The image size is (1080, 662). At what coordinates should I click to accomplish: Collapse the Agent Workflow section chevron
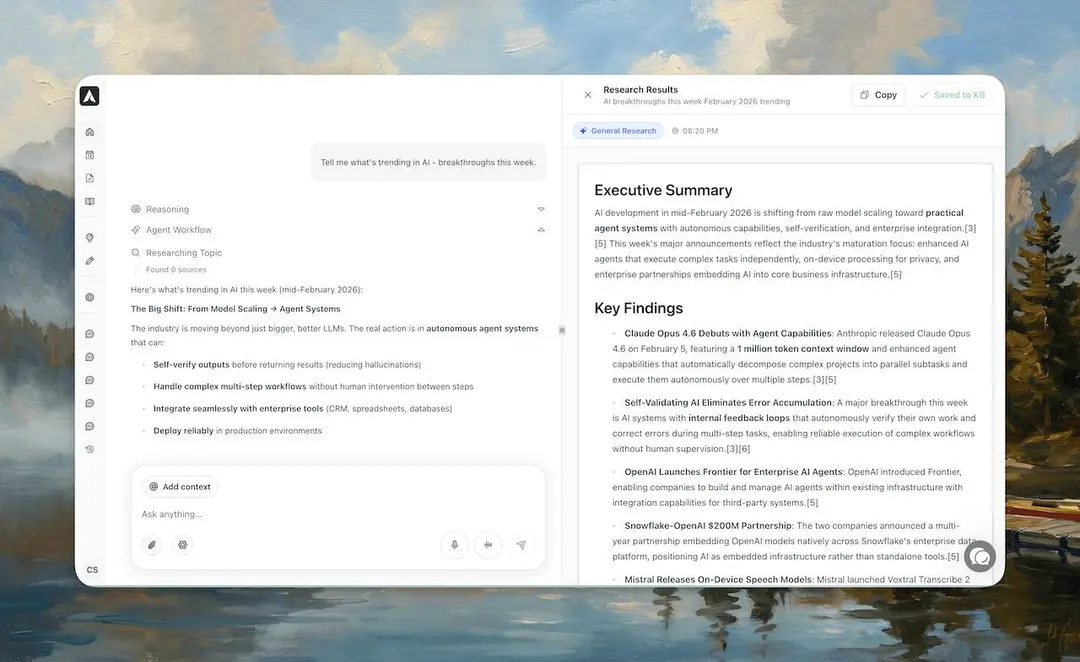541,229
